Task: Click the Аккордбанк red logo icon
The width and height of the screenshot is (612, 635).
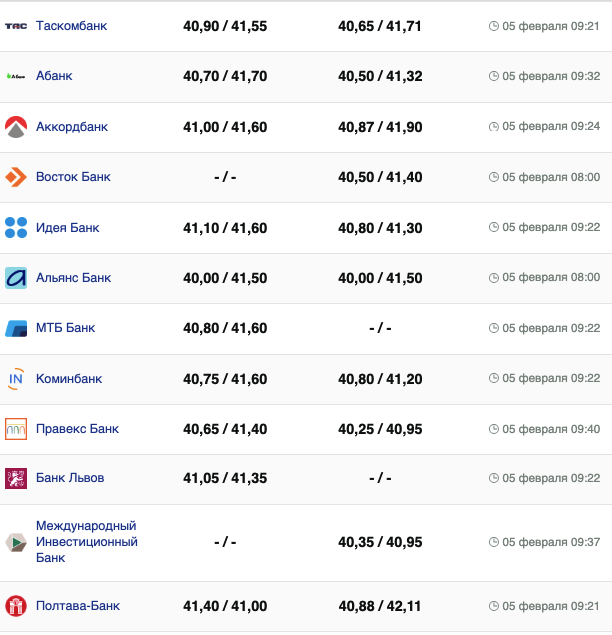Action: [x=16, y=127]
